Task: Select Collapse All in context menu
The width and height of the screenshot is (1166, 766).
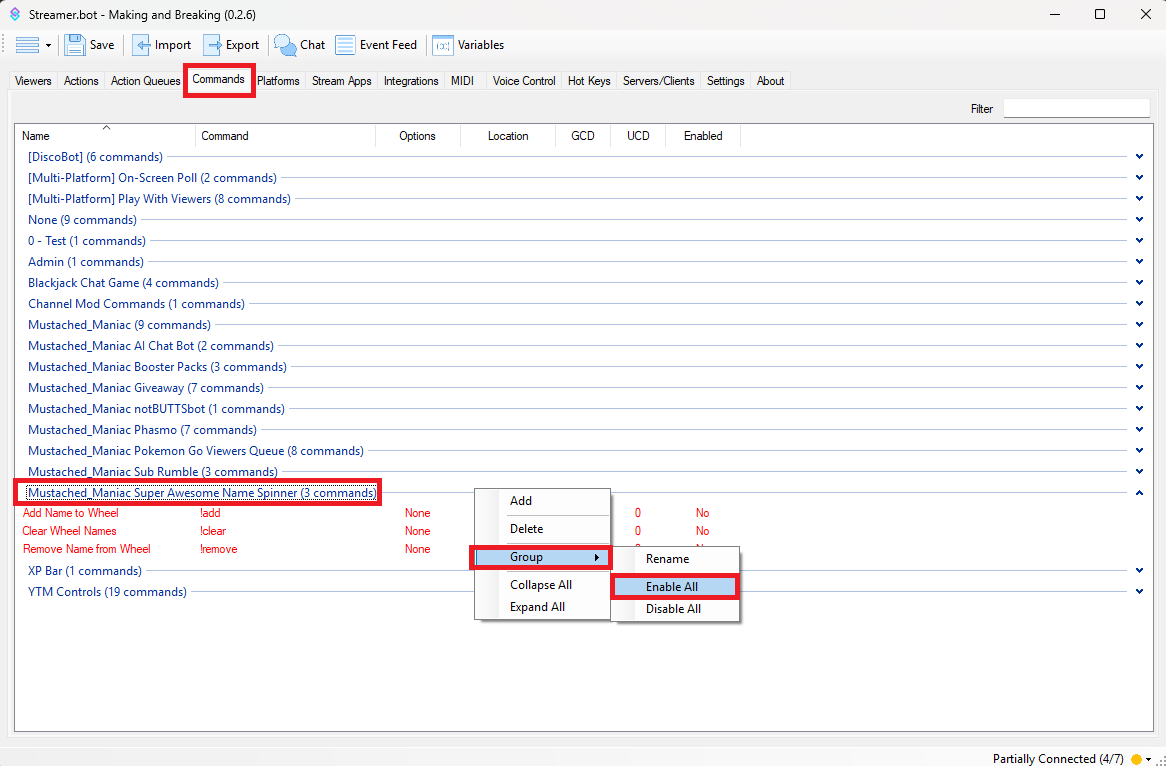Action: click(x=541, y=585)
